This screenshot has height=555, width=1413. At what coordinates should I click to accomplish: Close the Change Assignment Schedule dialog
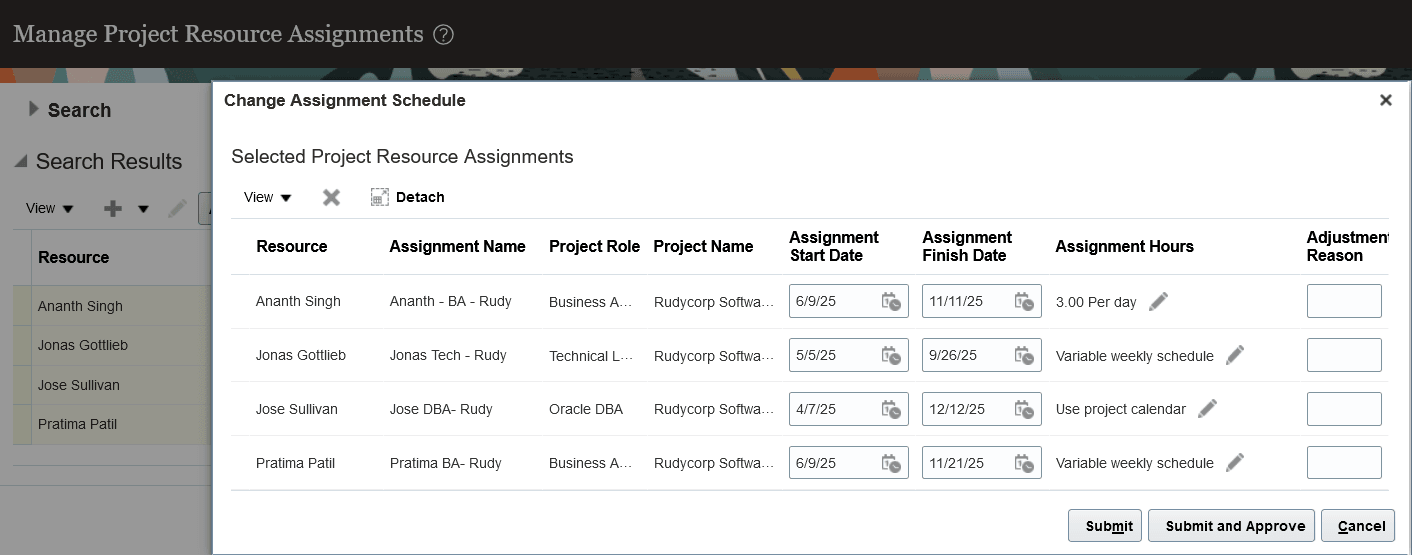pyautogui.click(x=1385, y=100)
